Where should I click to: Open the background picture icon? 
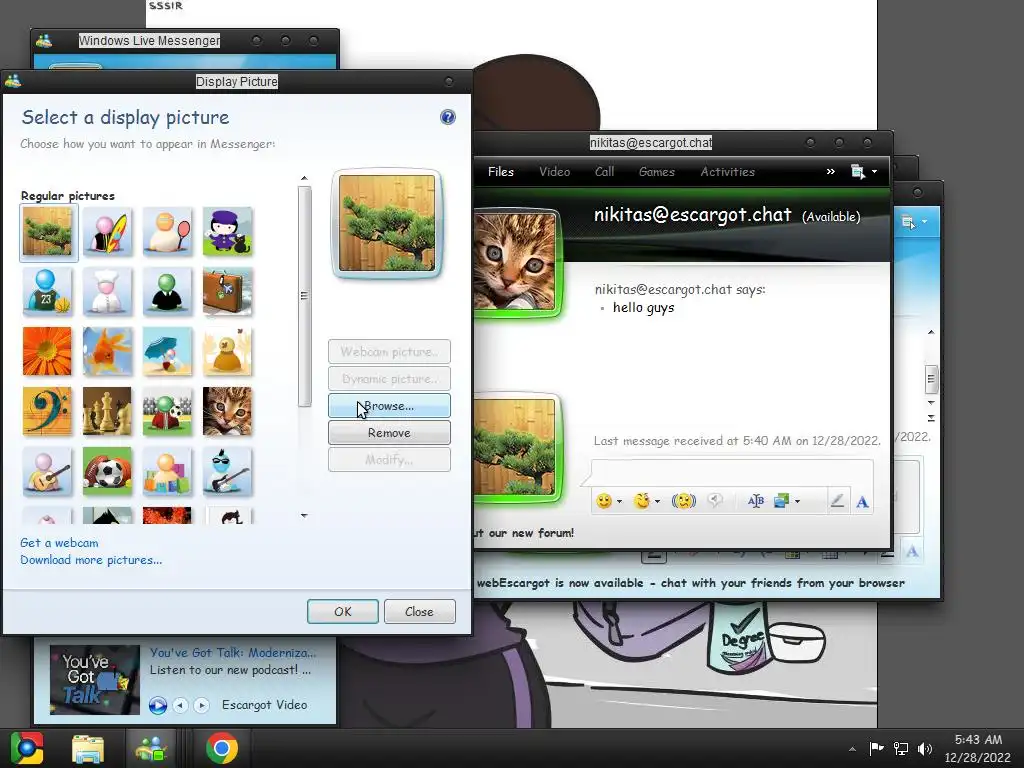[x=781, y=501]
